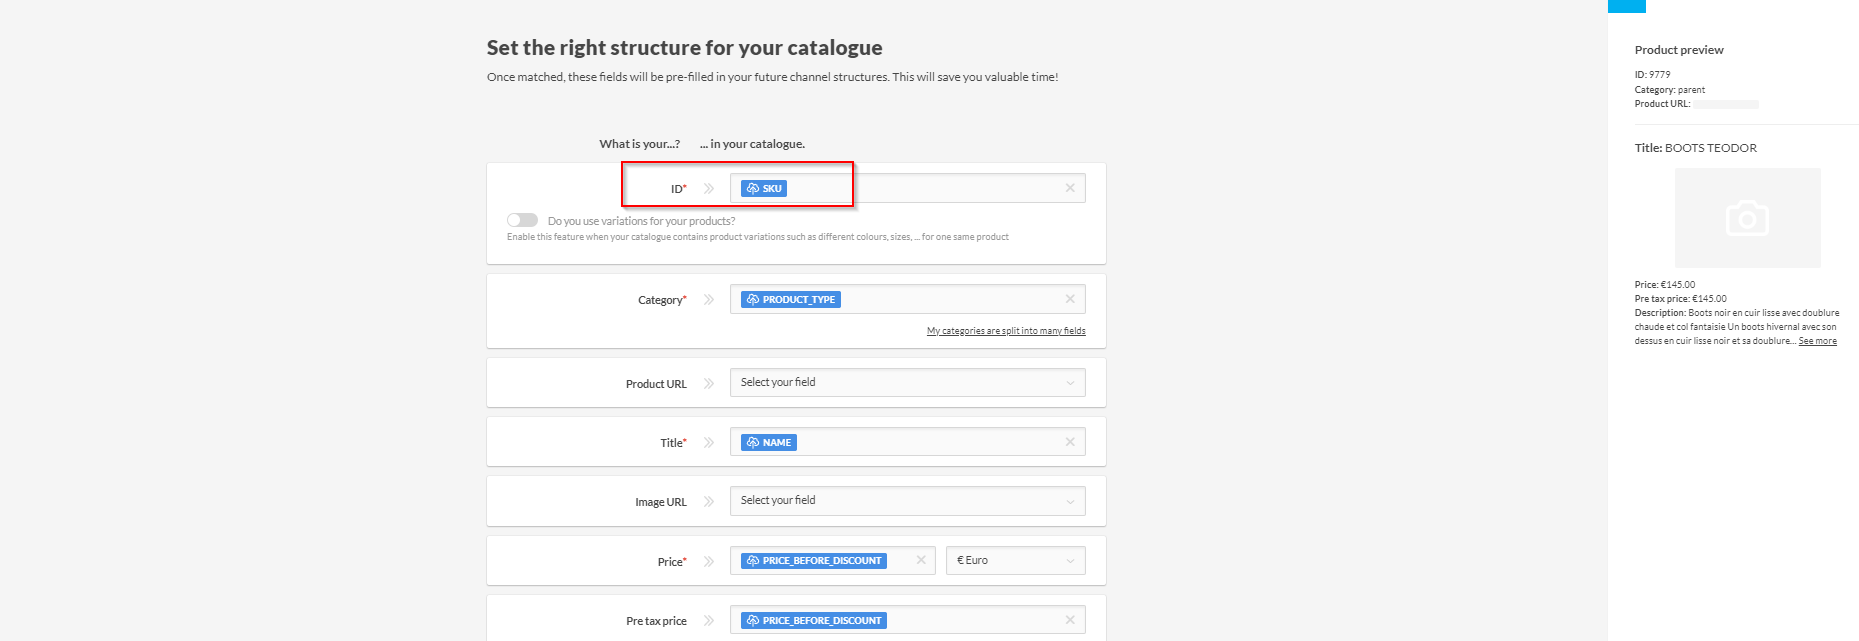
Task: Click the PRODUCT_TYPE tag in Category
Action: coord(790,299)
